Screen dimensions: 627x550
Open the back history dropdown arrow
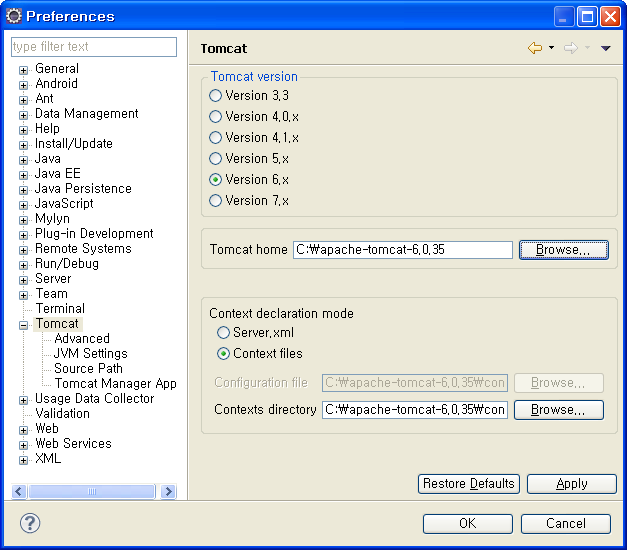pyautogui.click(x=551, y=48)
